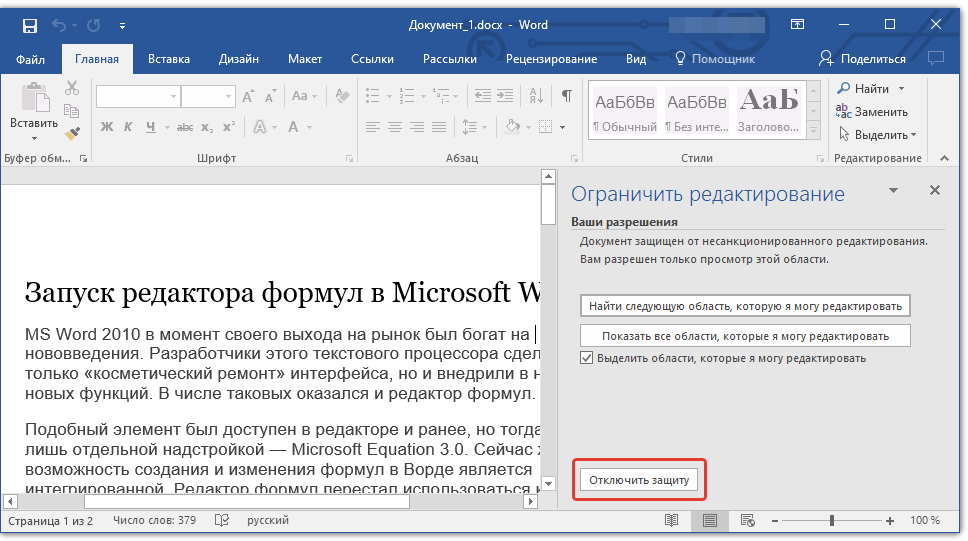The image size is (968, 541).
Task: Click the spelling check icon in status bar
Action: (x=222, y=521)
